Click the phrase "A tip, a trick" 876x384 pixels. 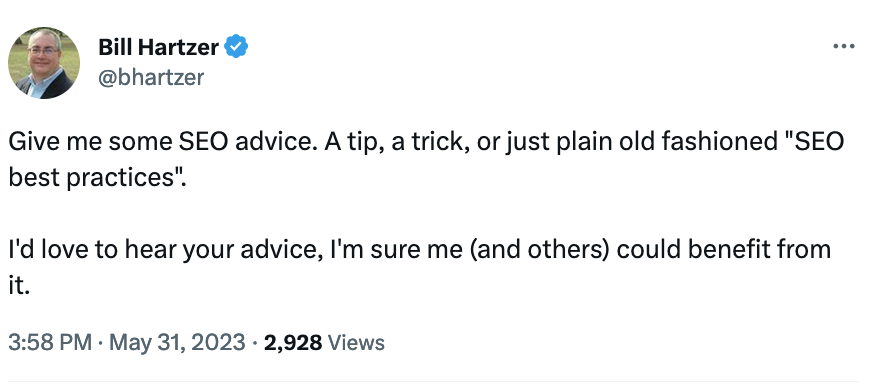(x=392, y=142)
